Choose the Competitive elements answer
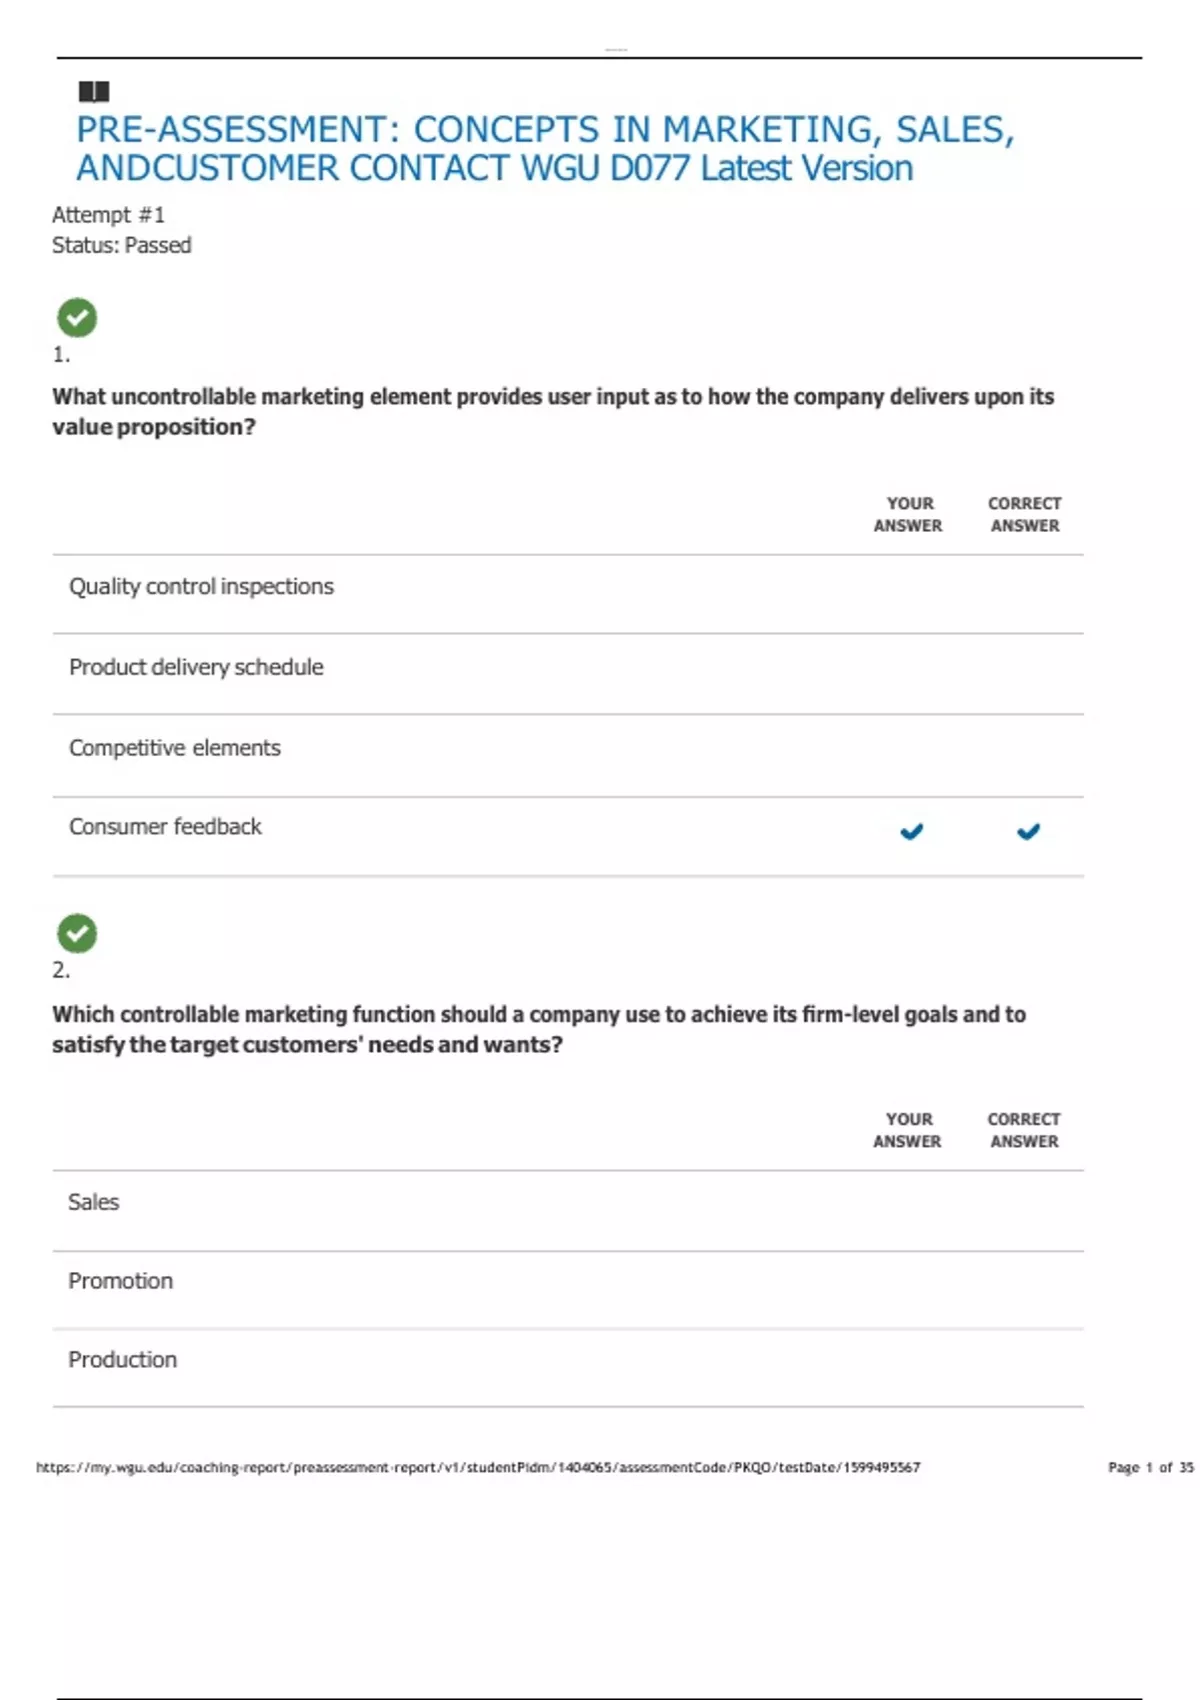The height and width of the screenshot is (1700, 1200). (175, 748)
